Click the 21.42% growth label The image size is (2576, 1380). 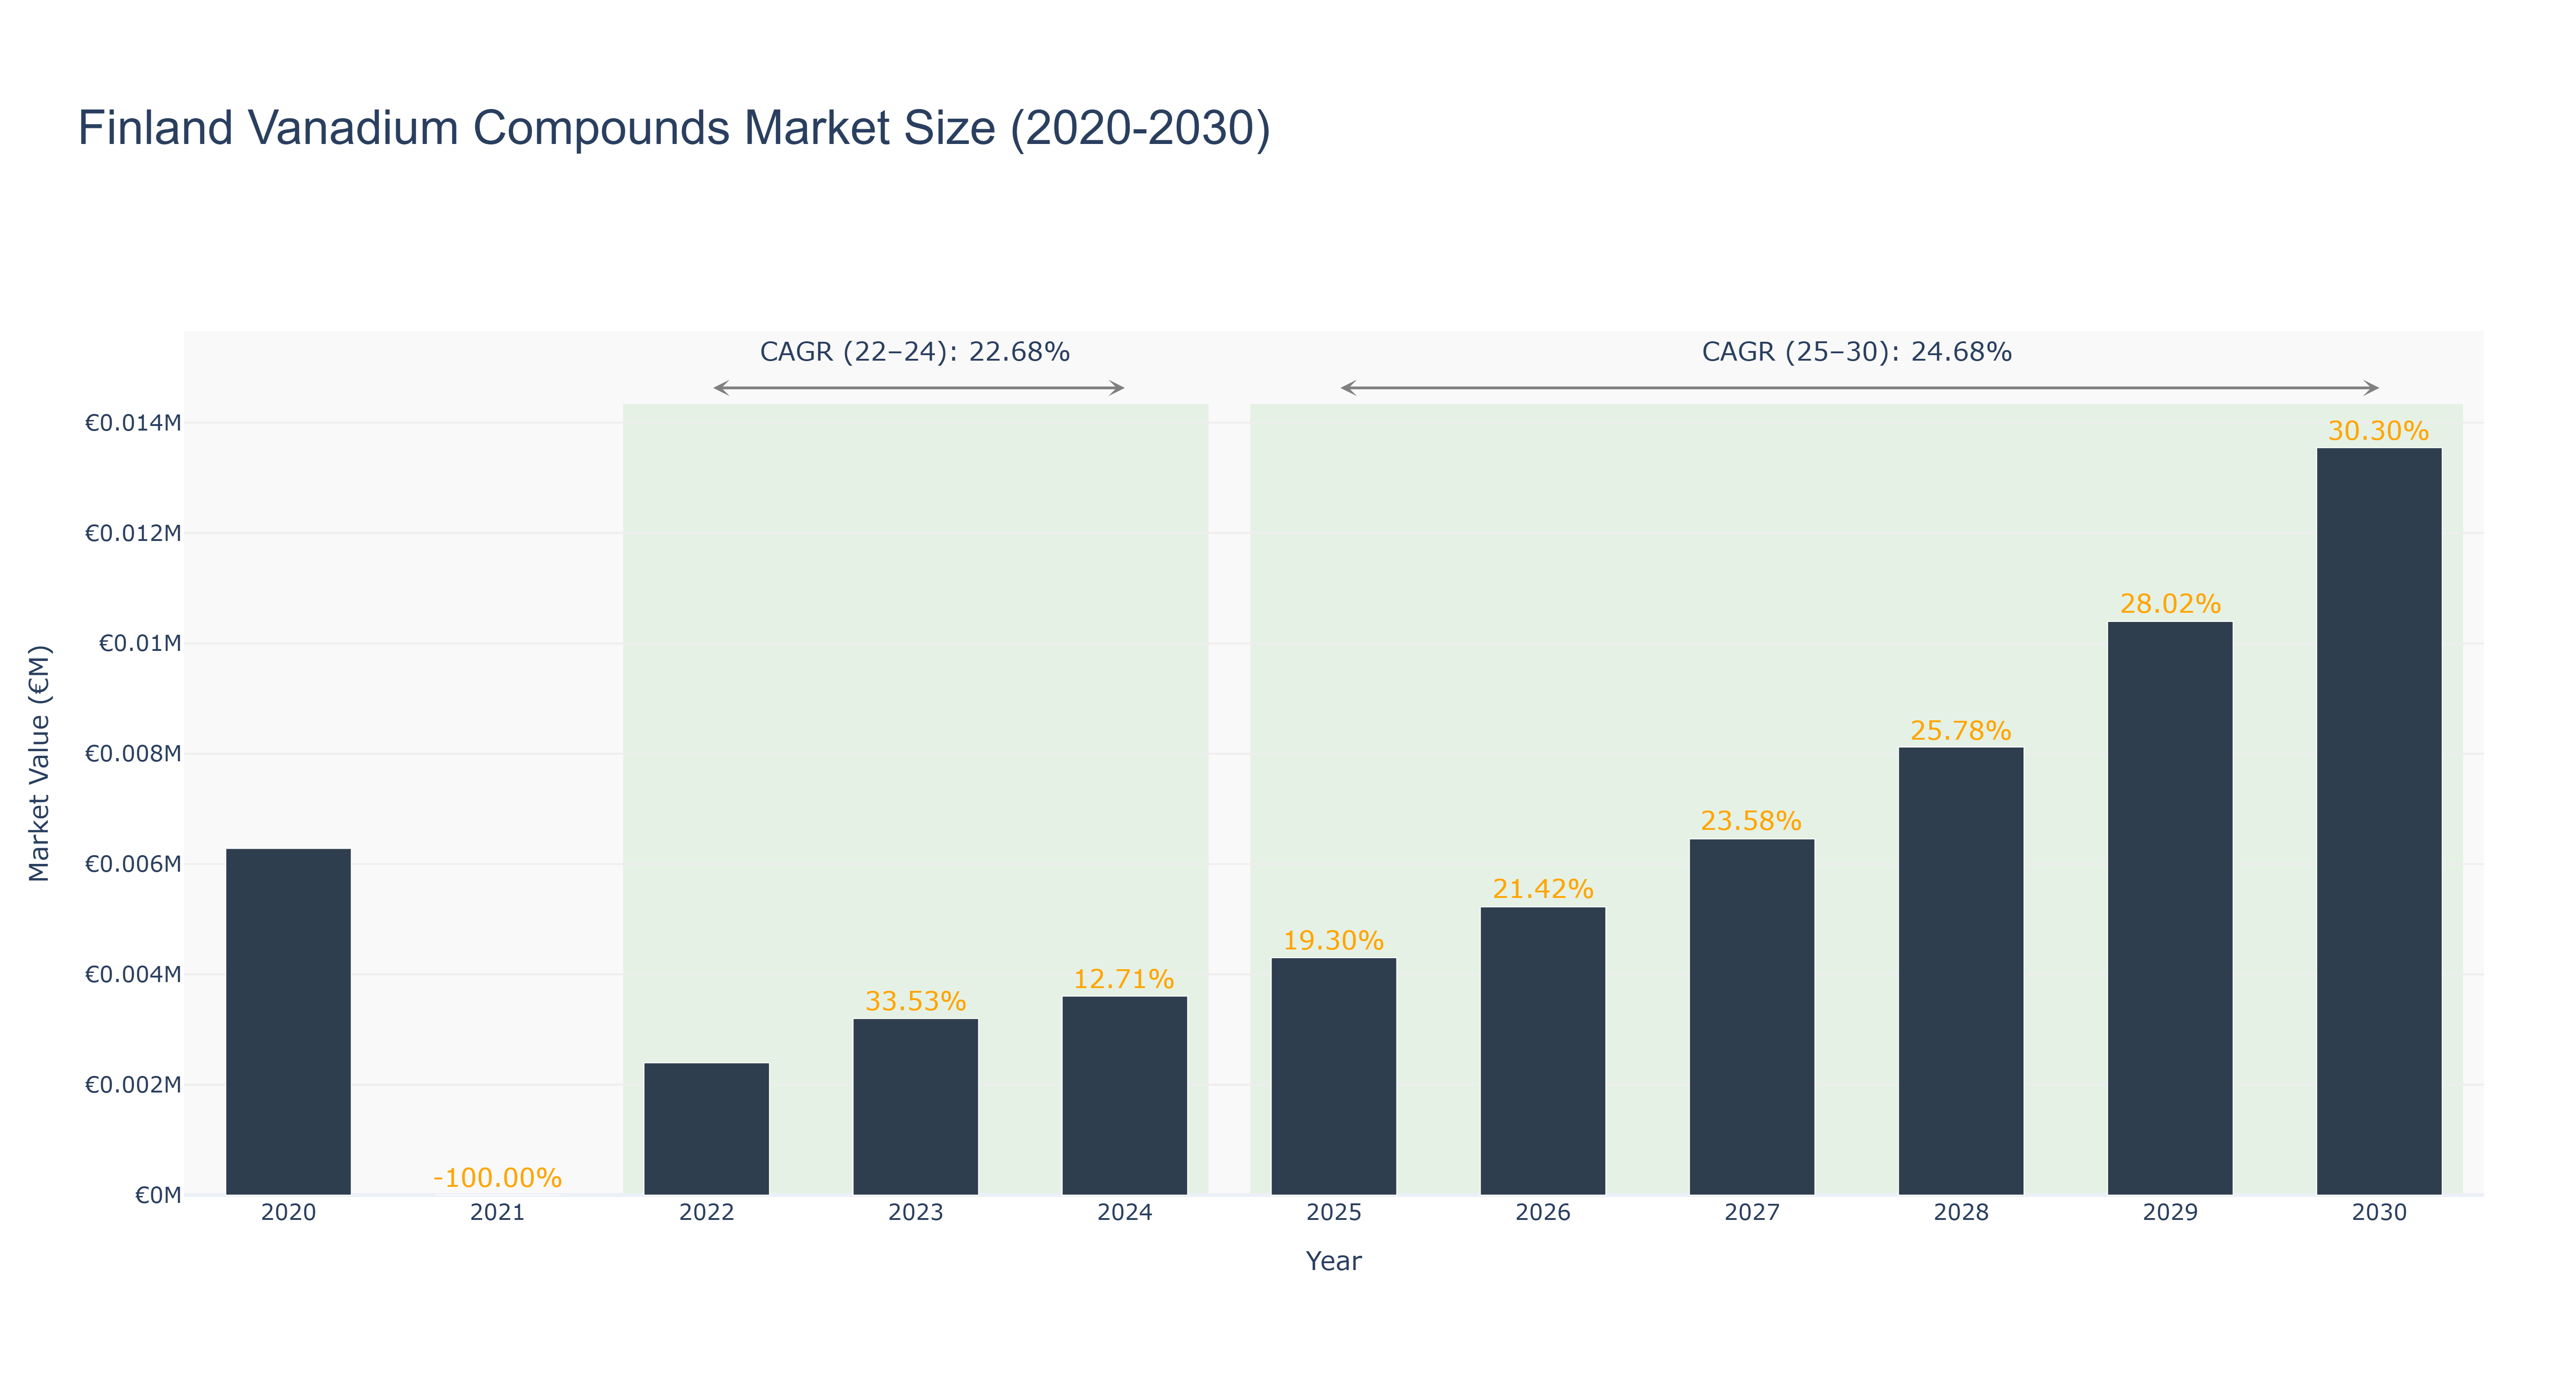1542,889
